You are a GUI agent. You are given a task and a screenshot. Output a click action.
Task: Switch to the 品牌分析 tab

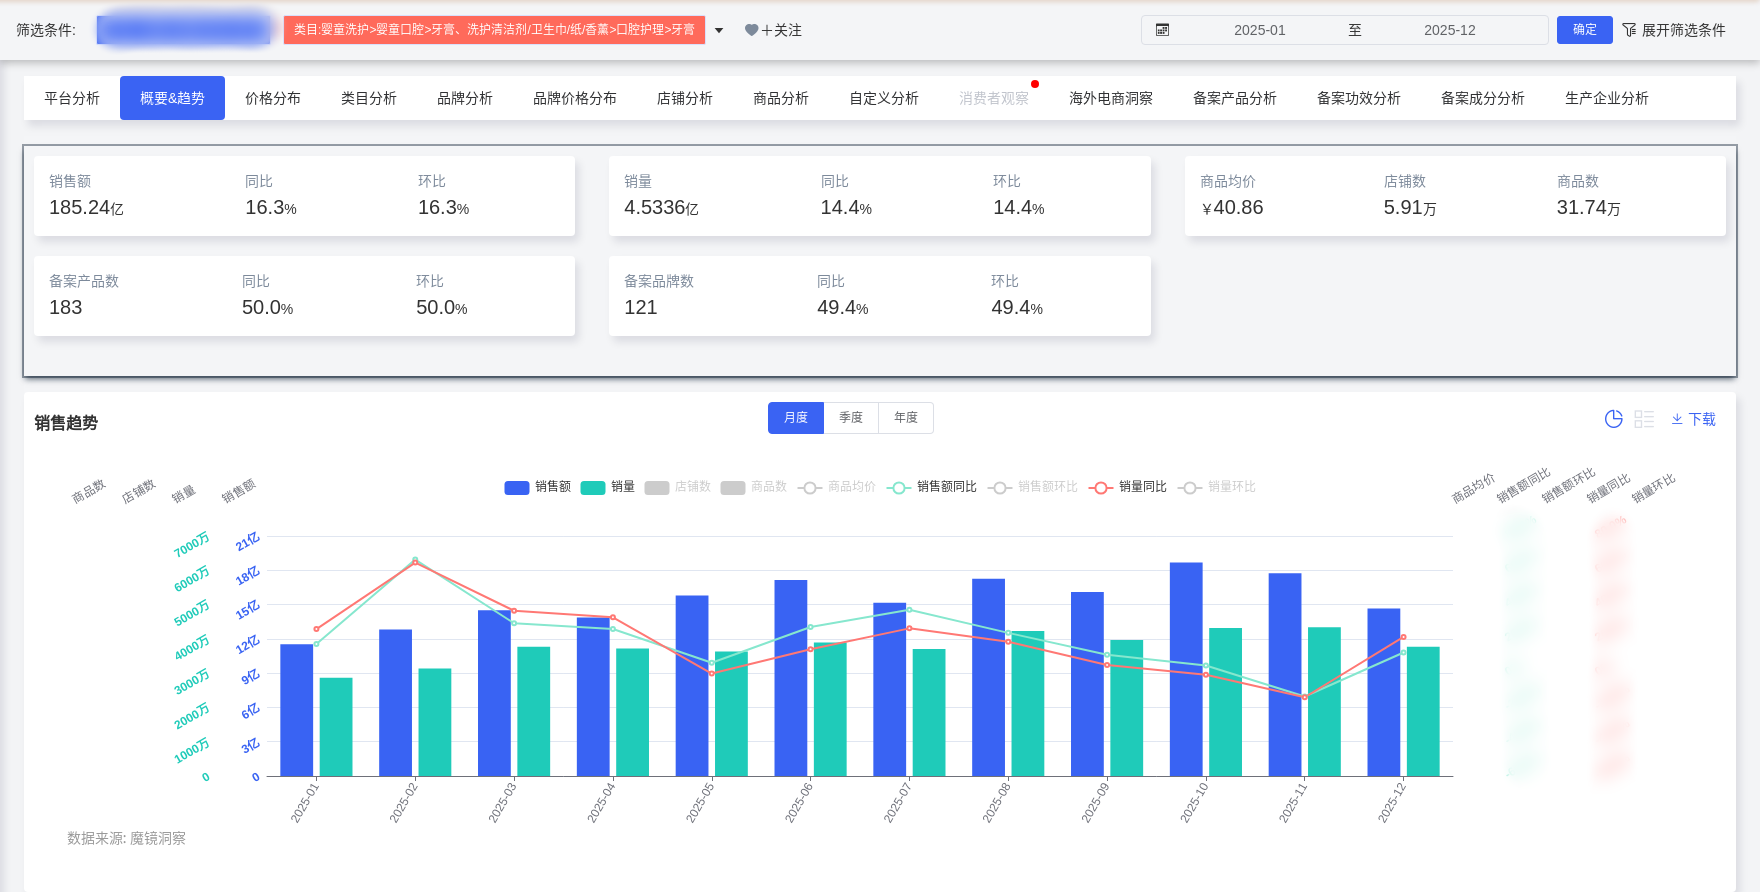(x=464, y=98)
